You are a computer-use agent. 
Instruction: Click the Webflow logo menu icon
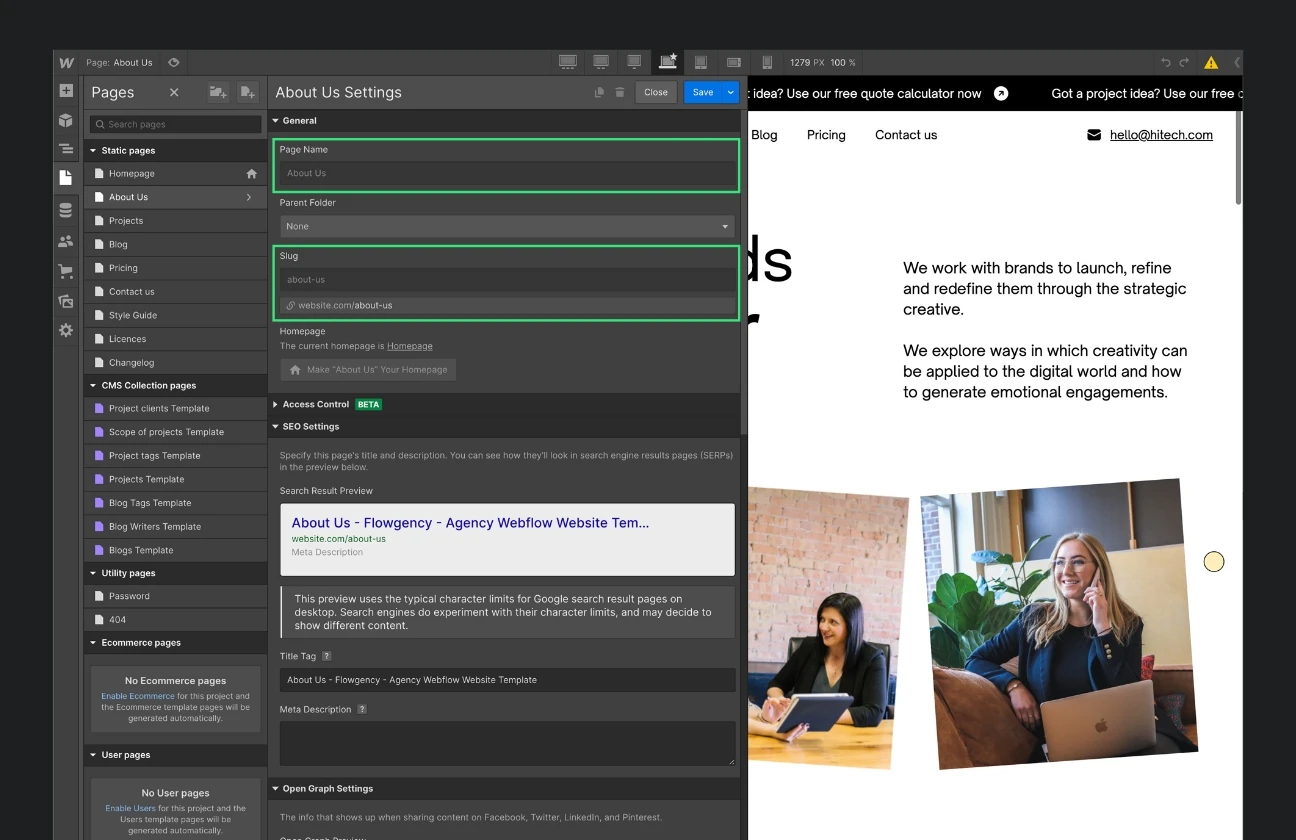pyautogui.click(x=67, y=62)
